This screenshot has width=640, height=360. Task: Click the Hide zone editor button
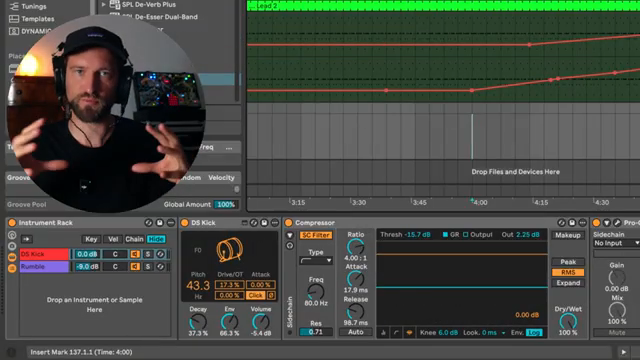[x=156, y=239]
